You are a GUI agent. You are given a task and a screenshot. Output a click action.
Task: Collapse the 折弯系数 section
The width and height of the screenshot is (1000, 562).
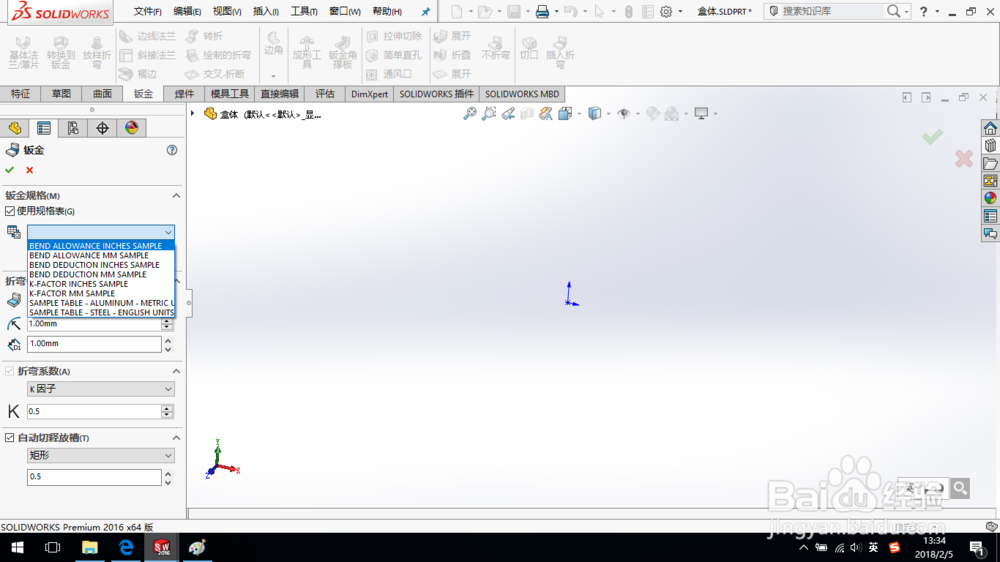click(176, 371)
